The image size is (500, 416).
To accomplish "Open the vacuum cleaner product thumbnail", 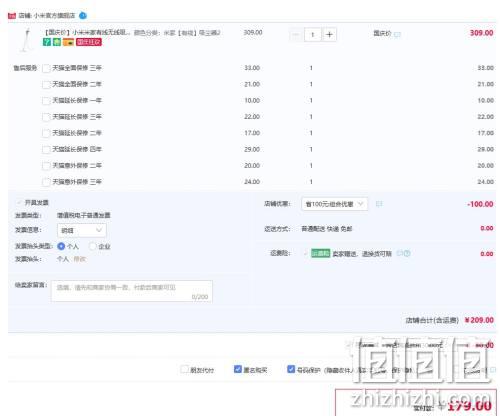I will [26, 41].
